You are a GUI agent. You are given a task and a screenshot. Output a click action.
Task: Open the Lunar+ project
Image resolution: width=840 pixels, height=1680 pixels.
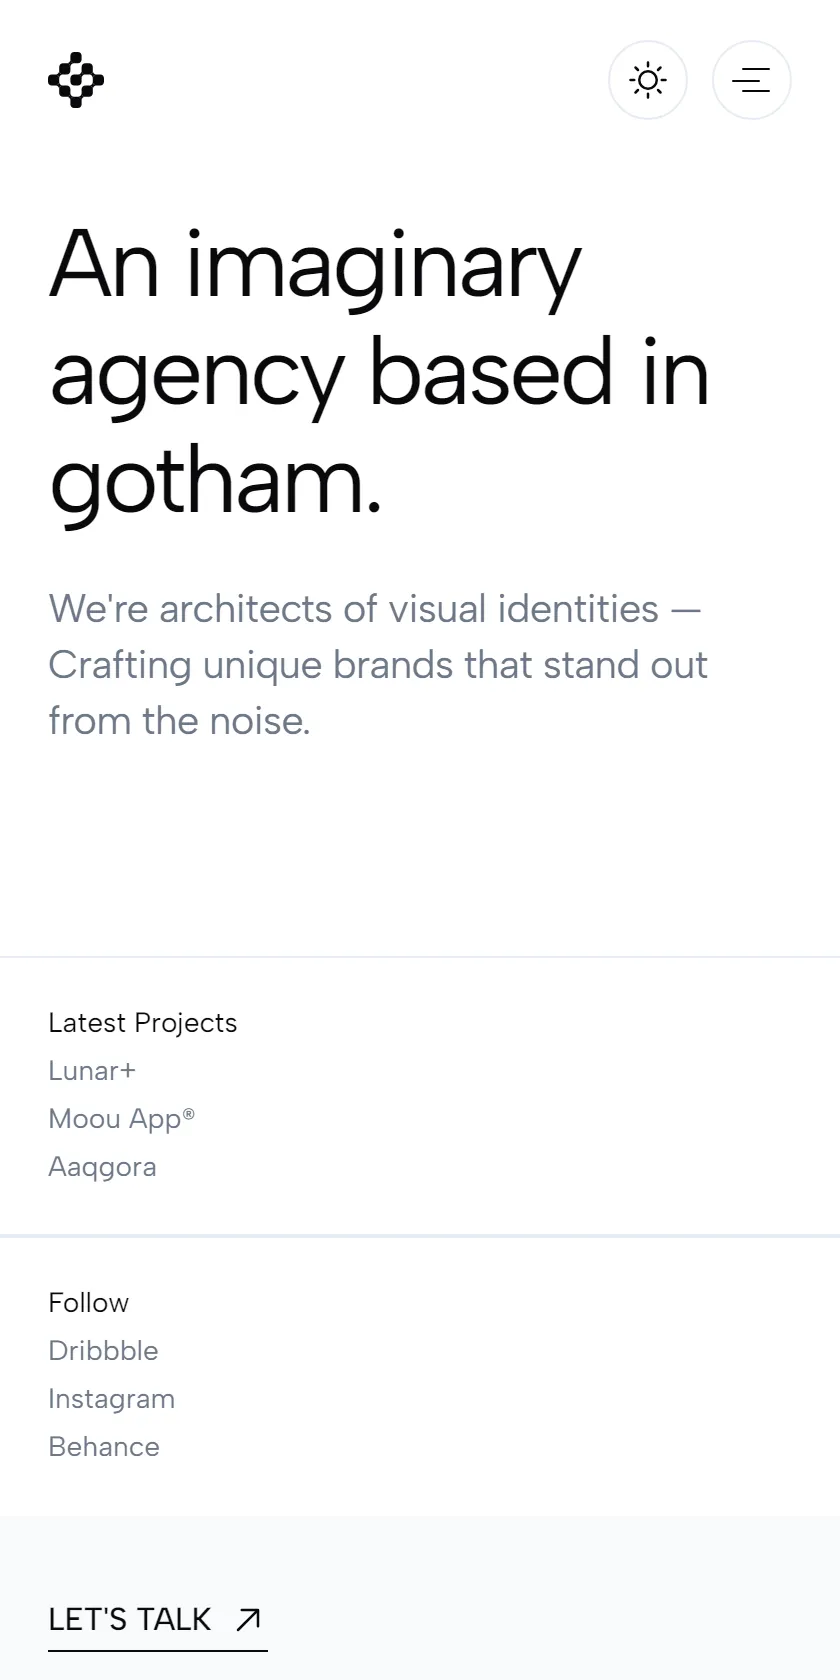pos(92,1071)
